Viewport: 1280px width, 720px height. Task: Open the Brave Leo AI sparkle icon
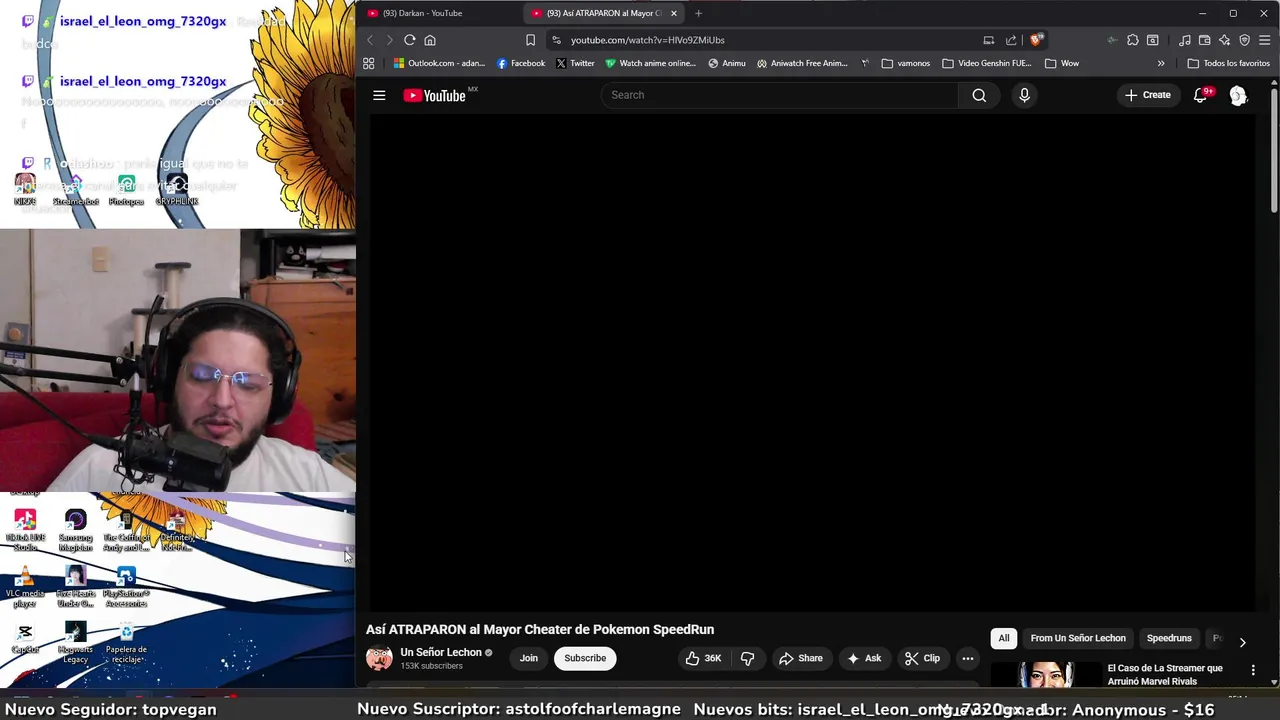tap(1224, 40)
